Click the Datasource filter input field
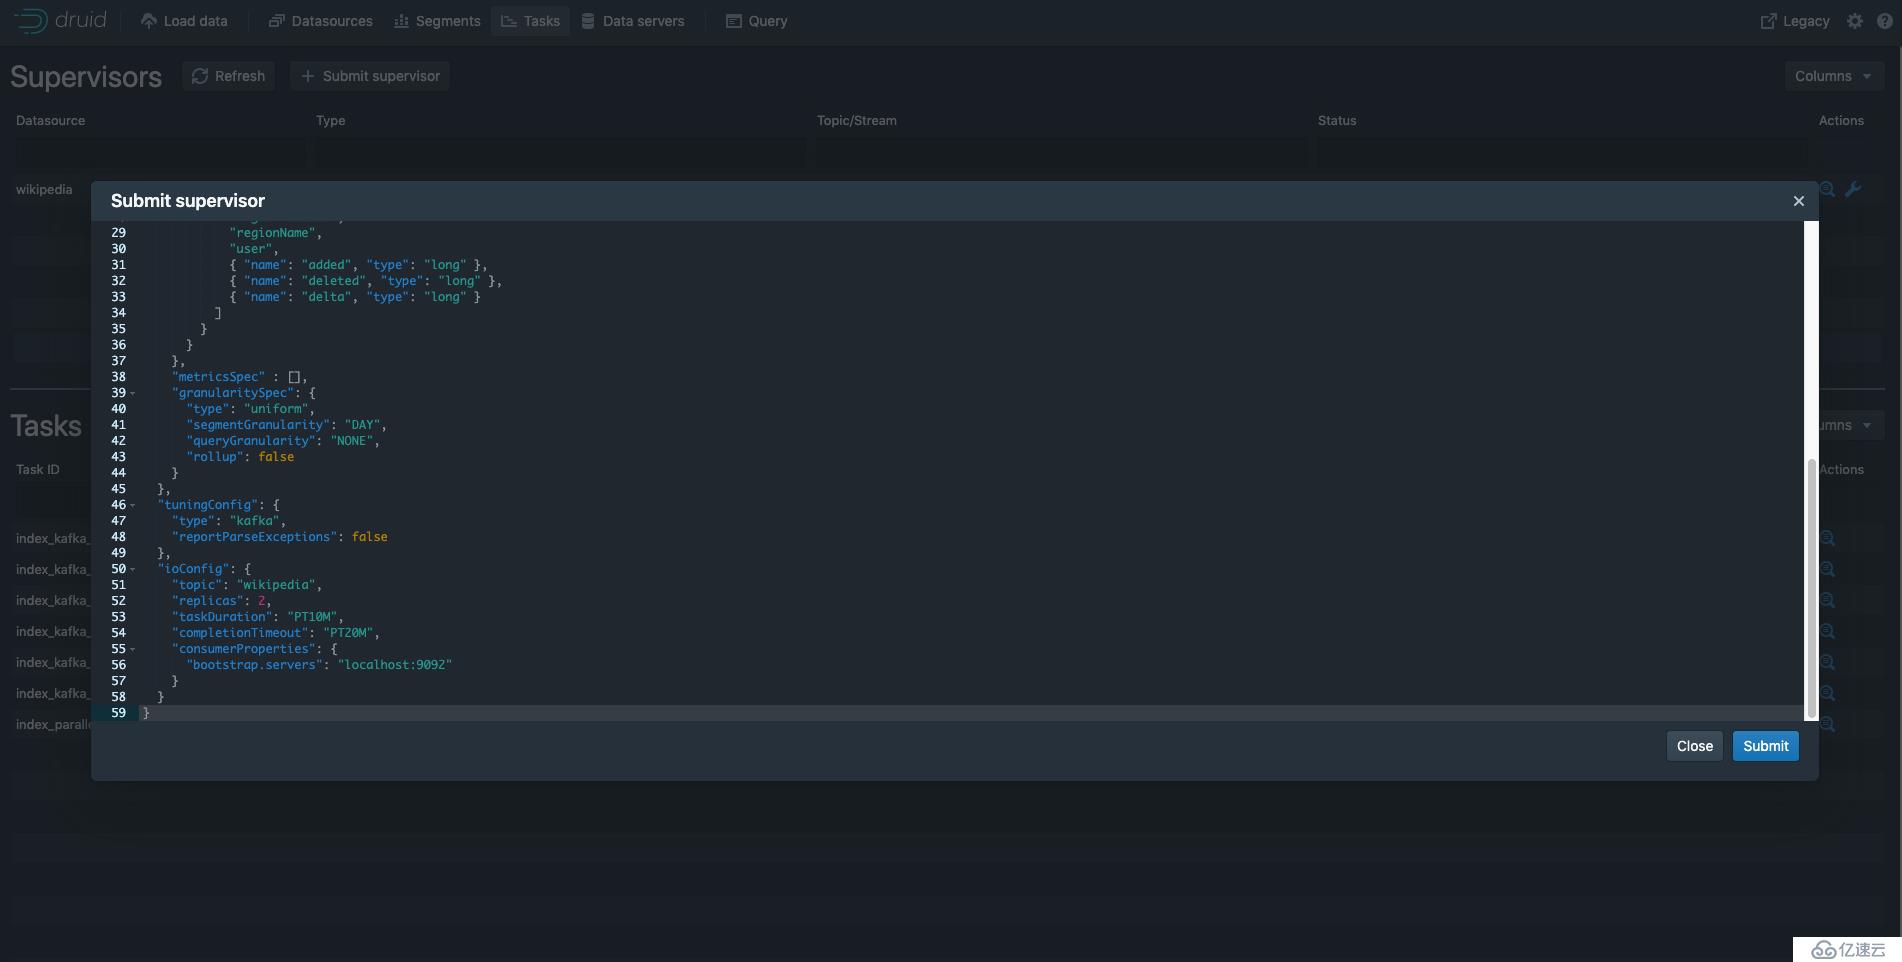Screen dimensions: 1902x962 (159, 153)
